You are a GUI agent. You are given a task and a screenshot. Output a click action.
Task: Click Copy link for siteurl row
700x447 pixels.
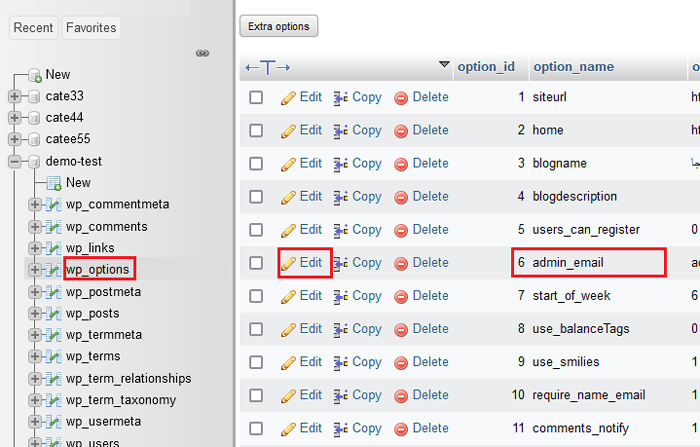click(367, 97)
